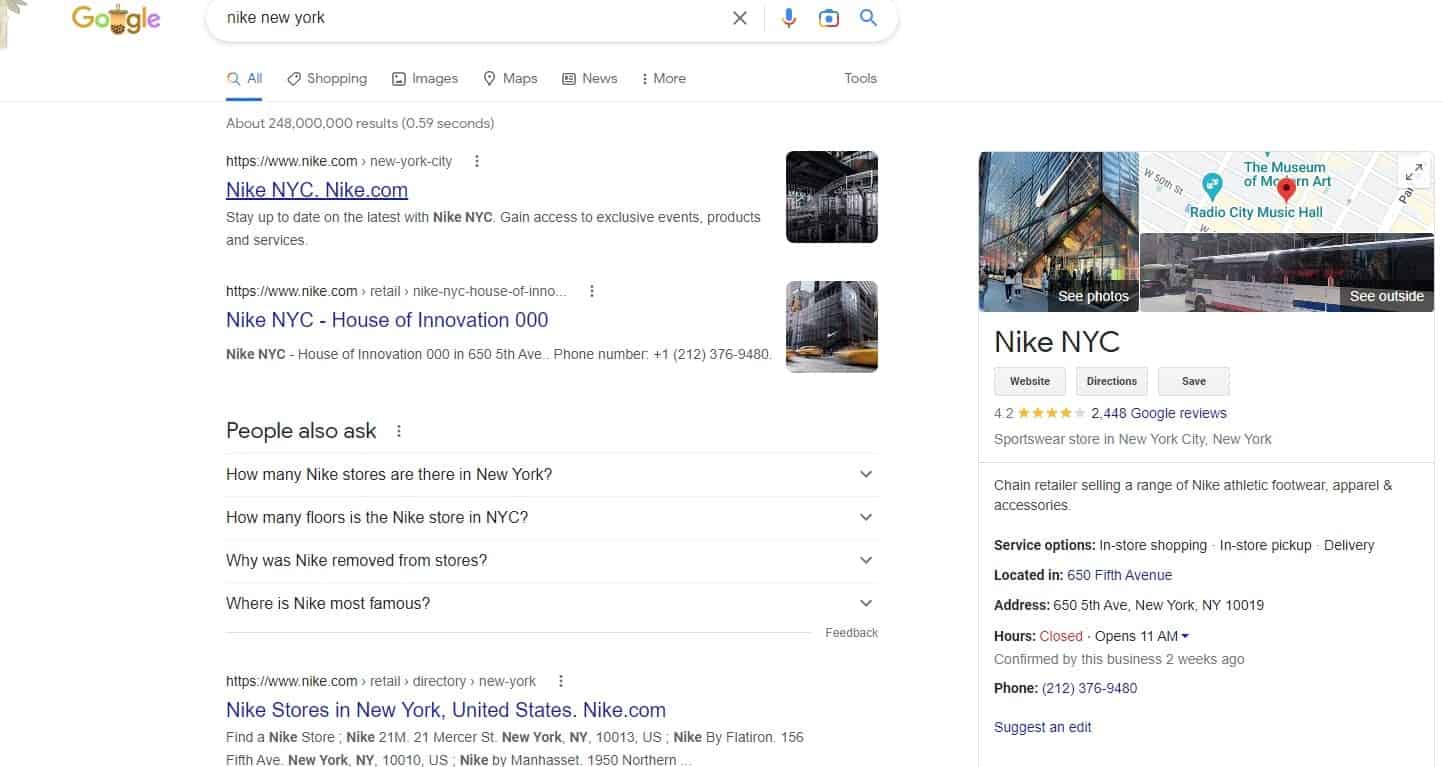Image resolution: width=1443 pixels, height=767 pixels.
Task: Click the address 650 5th Ave, New York, NY 10019
Action: click(1158, 605)
